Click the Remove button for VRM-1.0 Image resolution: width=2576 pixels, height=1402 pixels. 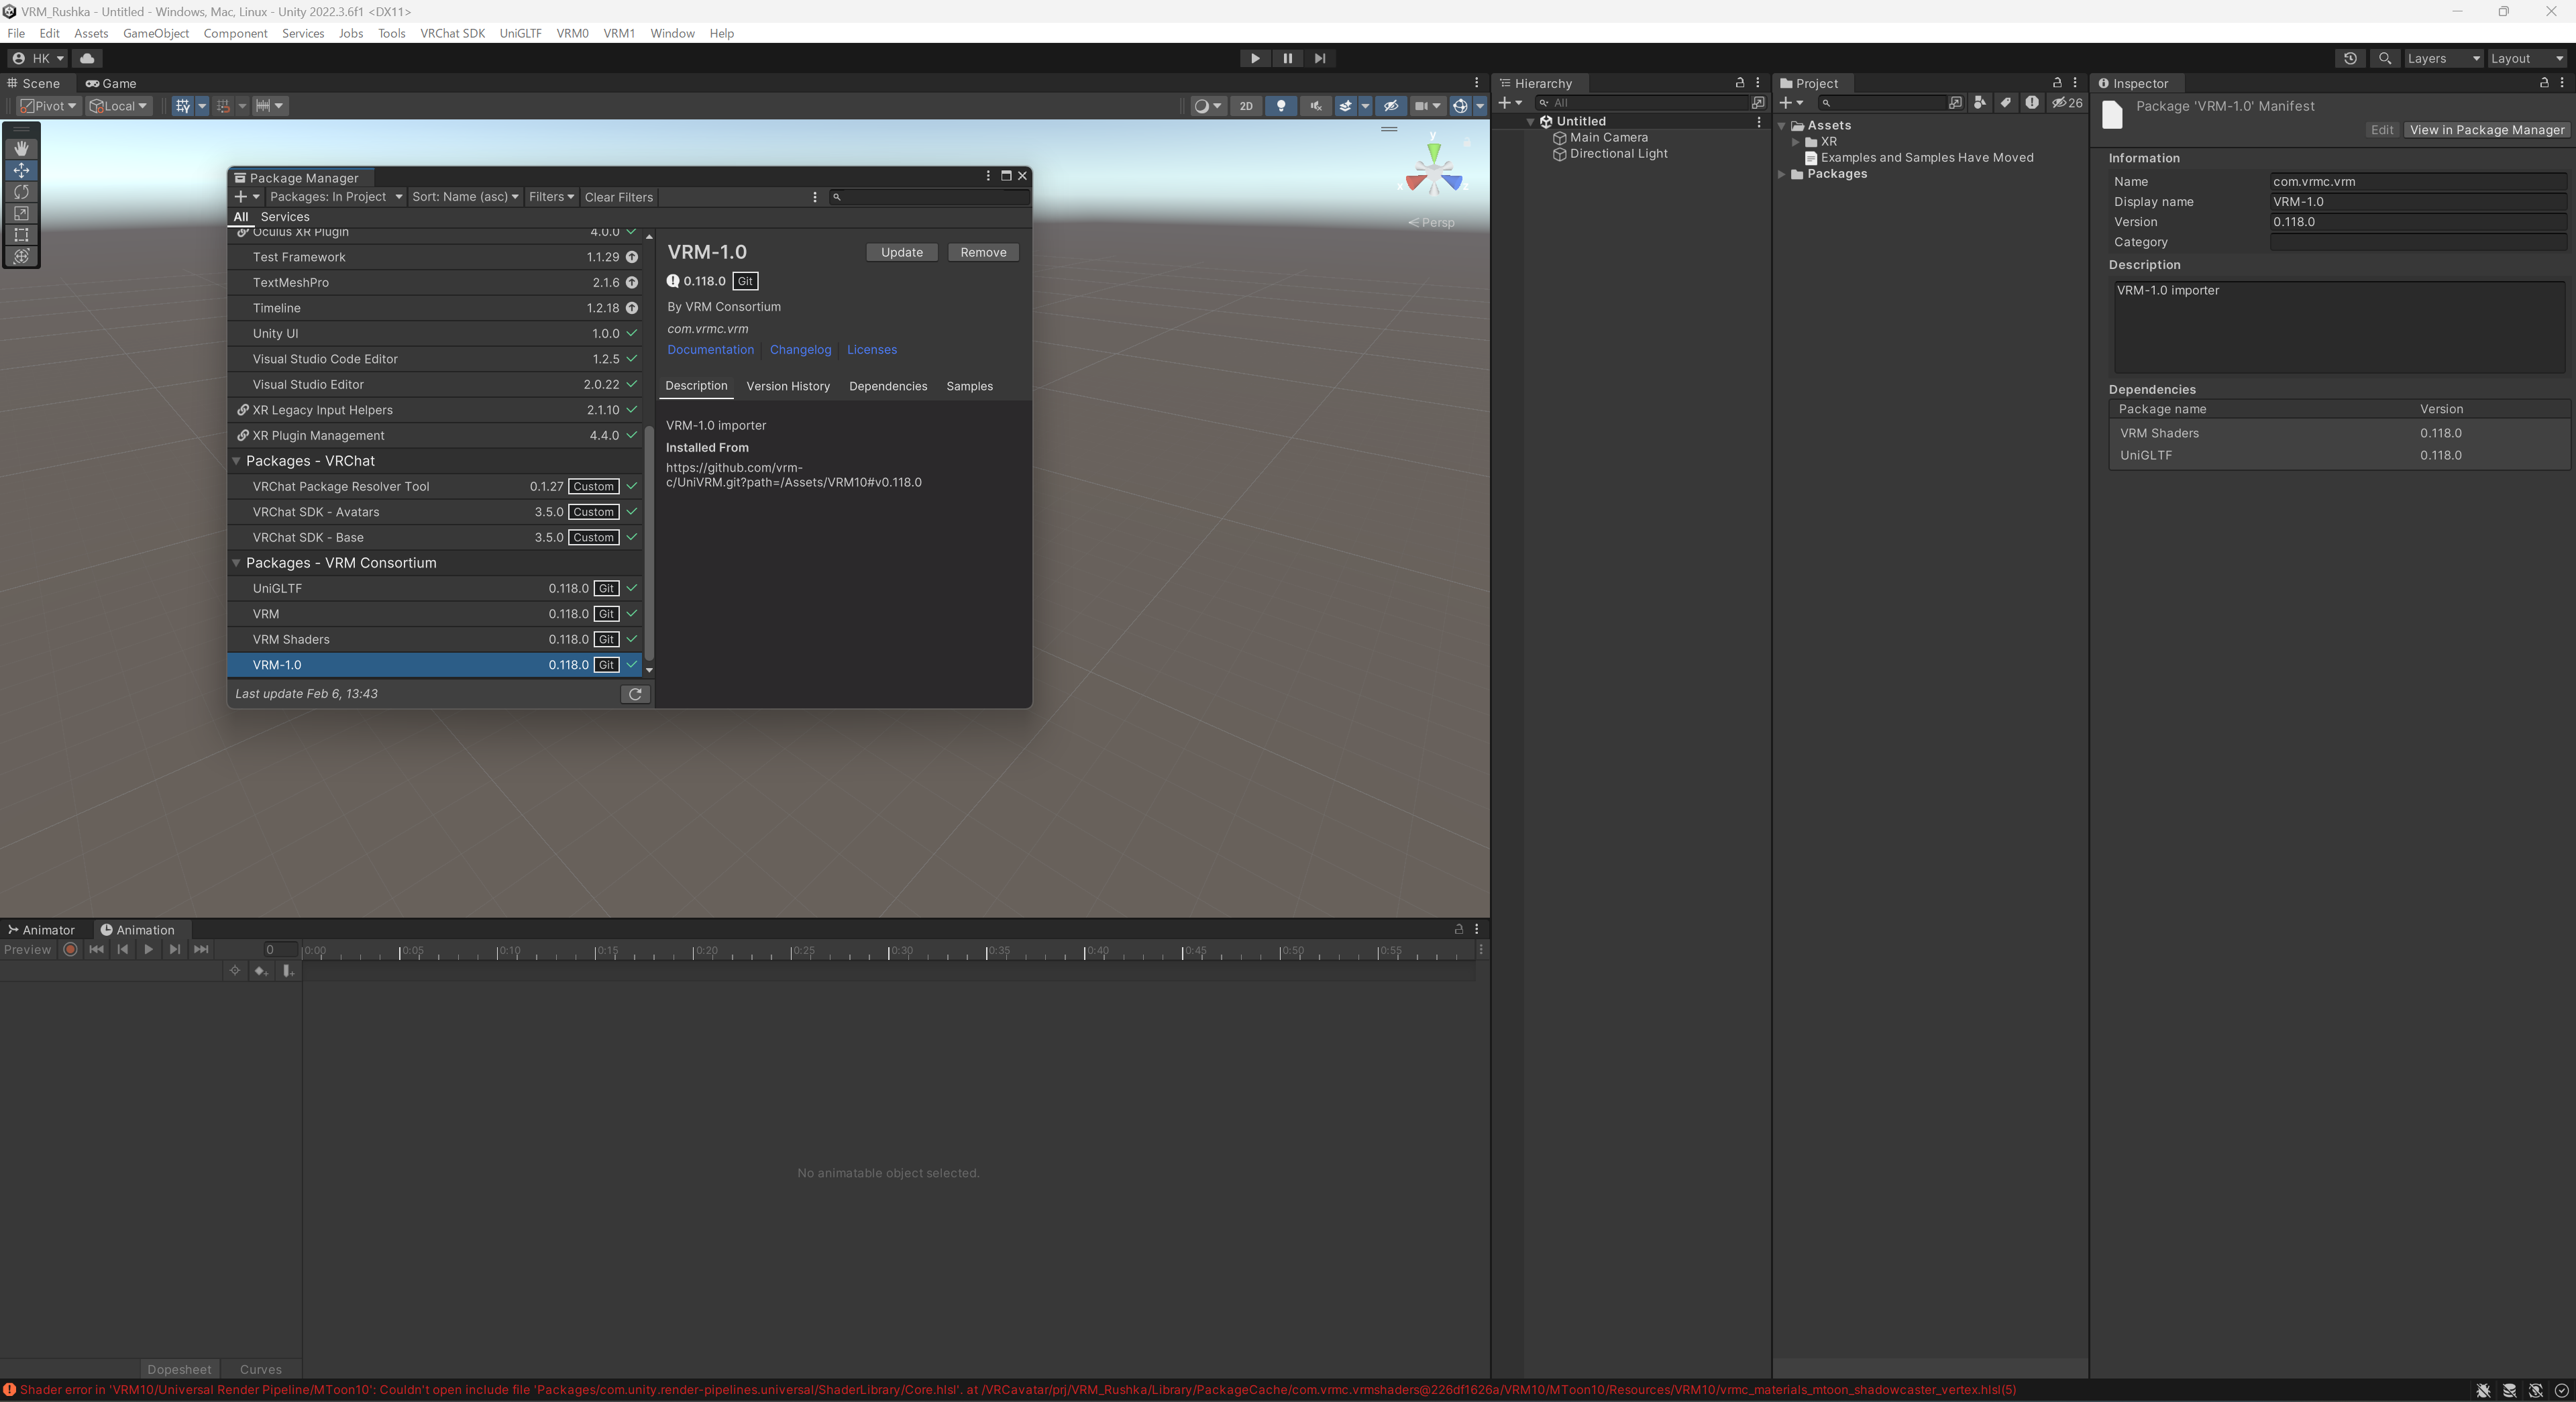point(983,252)
